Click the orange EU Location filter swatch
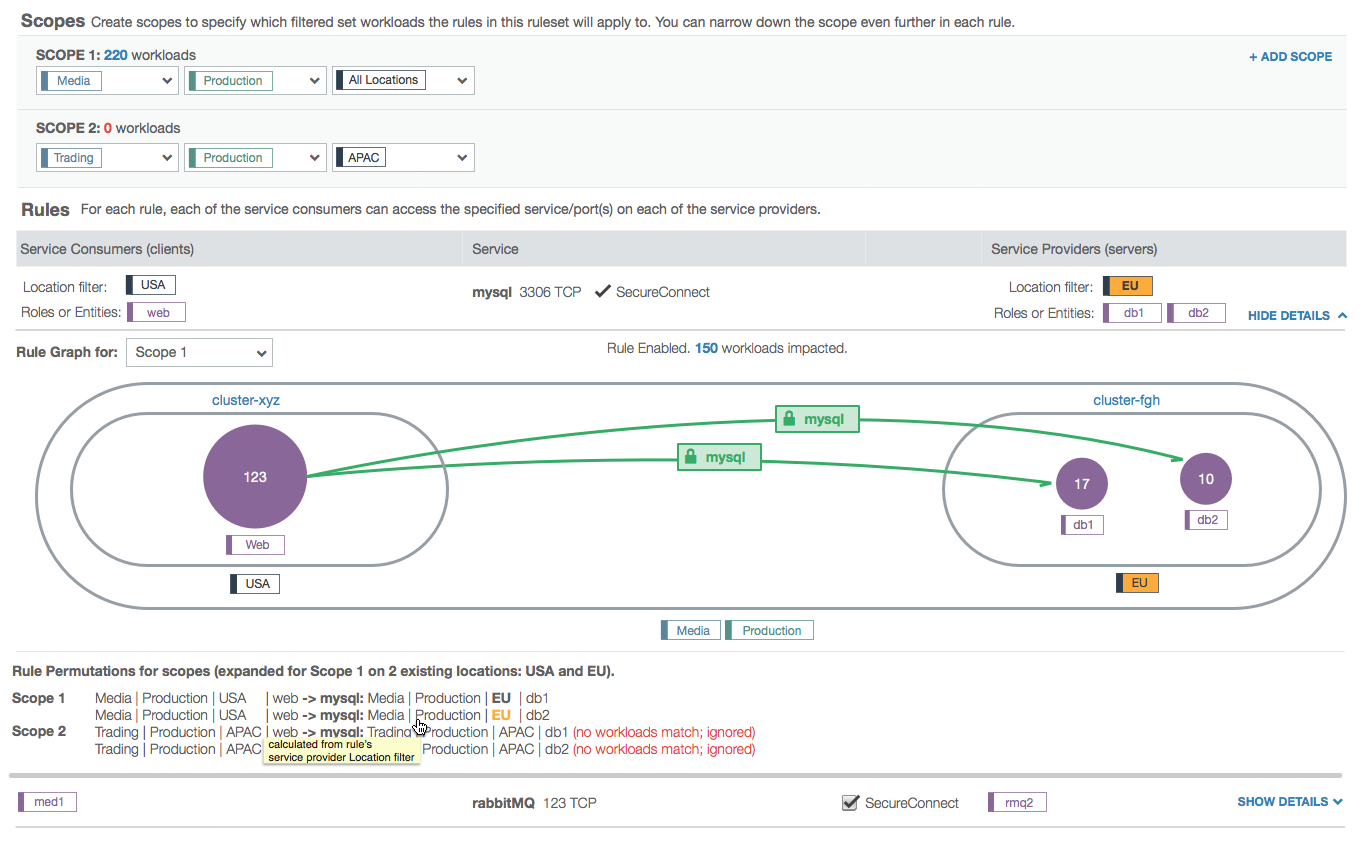 click(1128, 286)
